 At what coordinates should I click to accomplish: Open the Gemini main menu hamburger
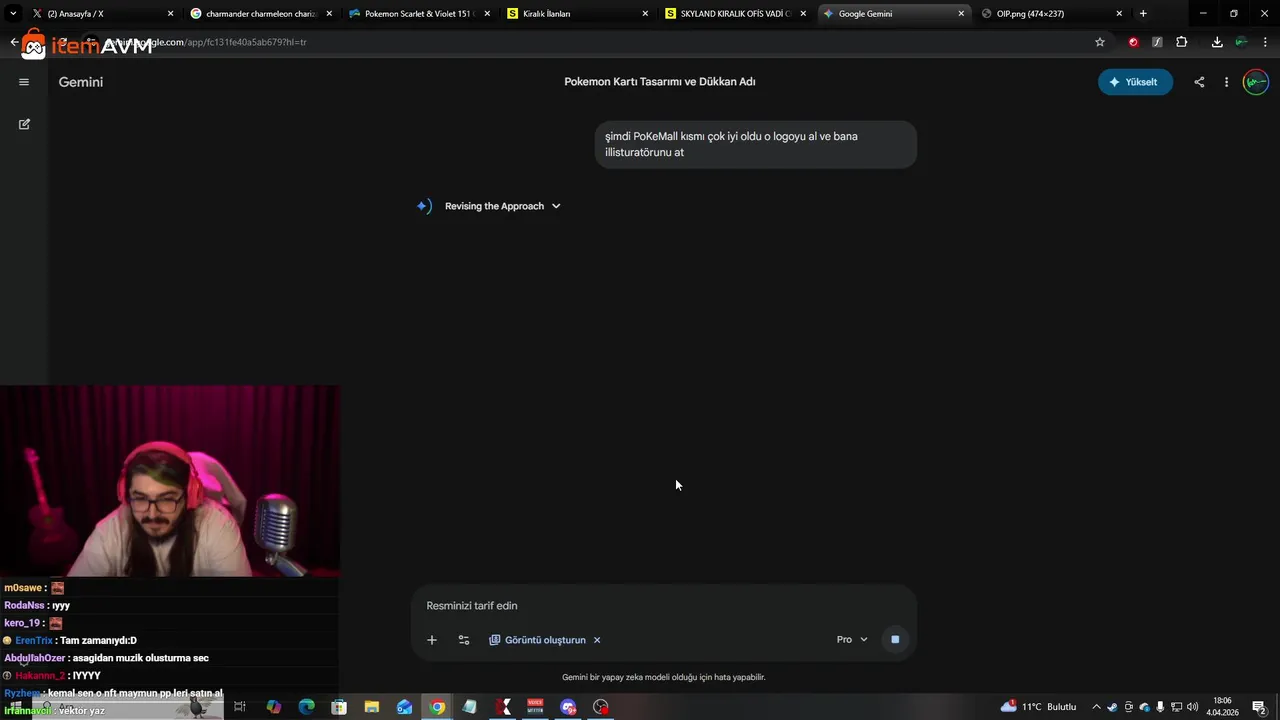click(x=24, y=82)
